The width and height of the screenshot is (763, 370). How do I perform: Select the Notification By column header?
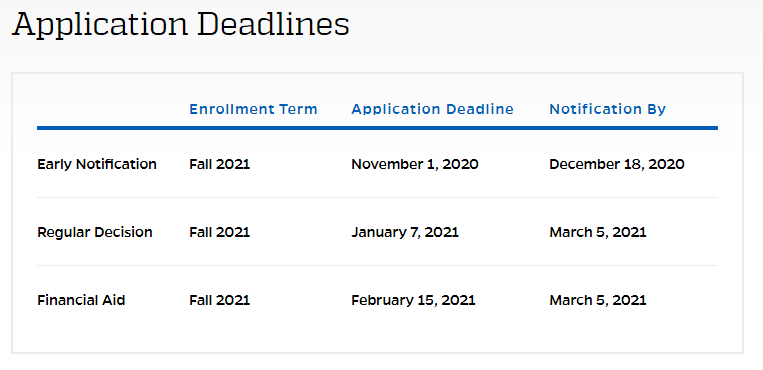607,109
